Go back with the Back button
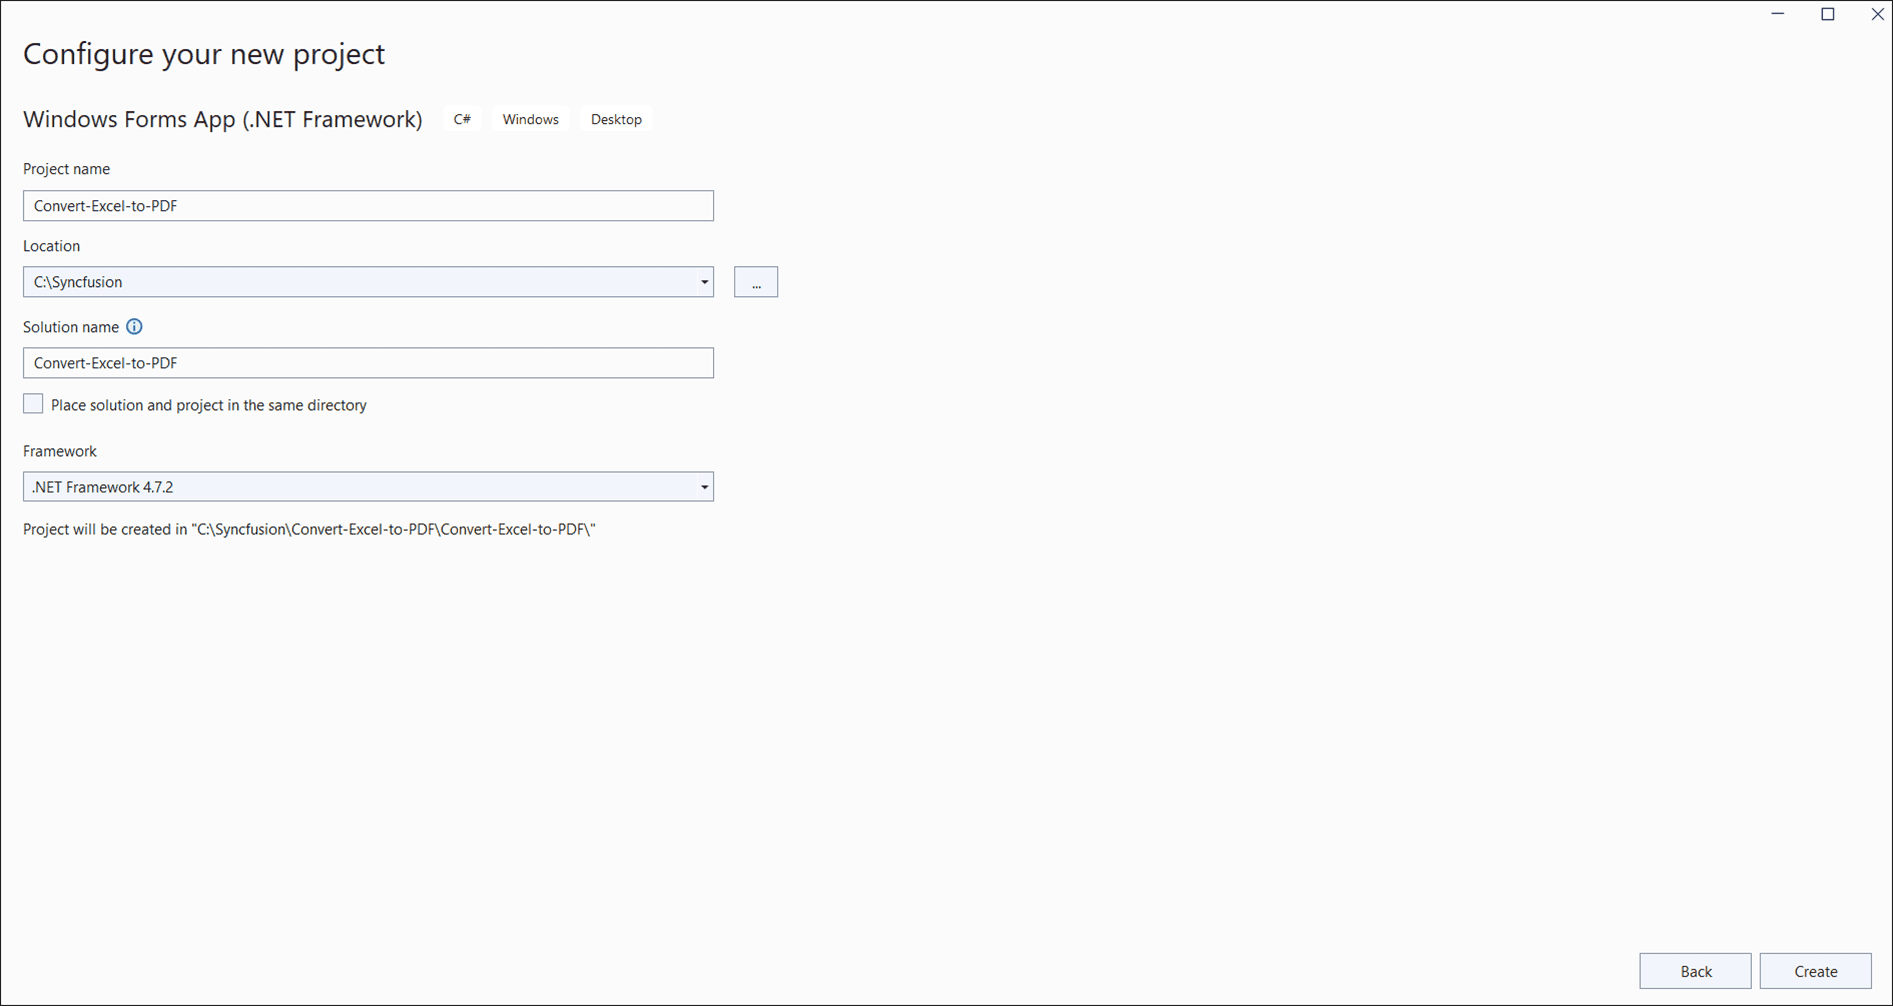1893x1006 pixels. [x=1695, y=971]
